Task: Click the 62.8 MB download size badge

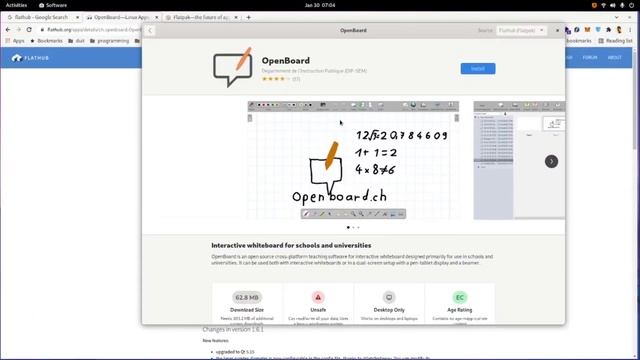Action: tap(247, 297)
